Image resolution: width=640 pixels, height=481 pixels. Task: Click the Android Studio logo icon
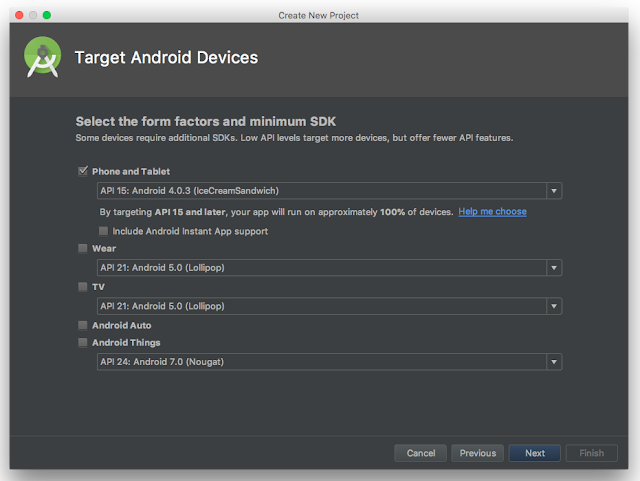click(x=44, y=57)
